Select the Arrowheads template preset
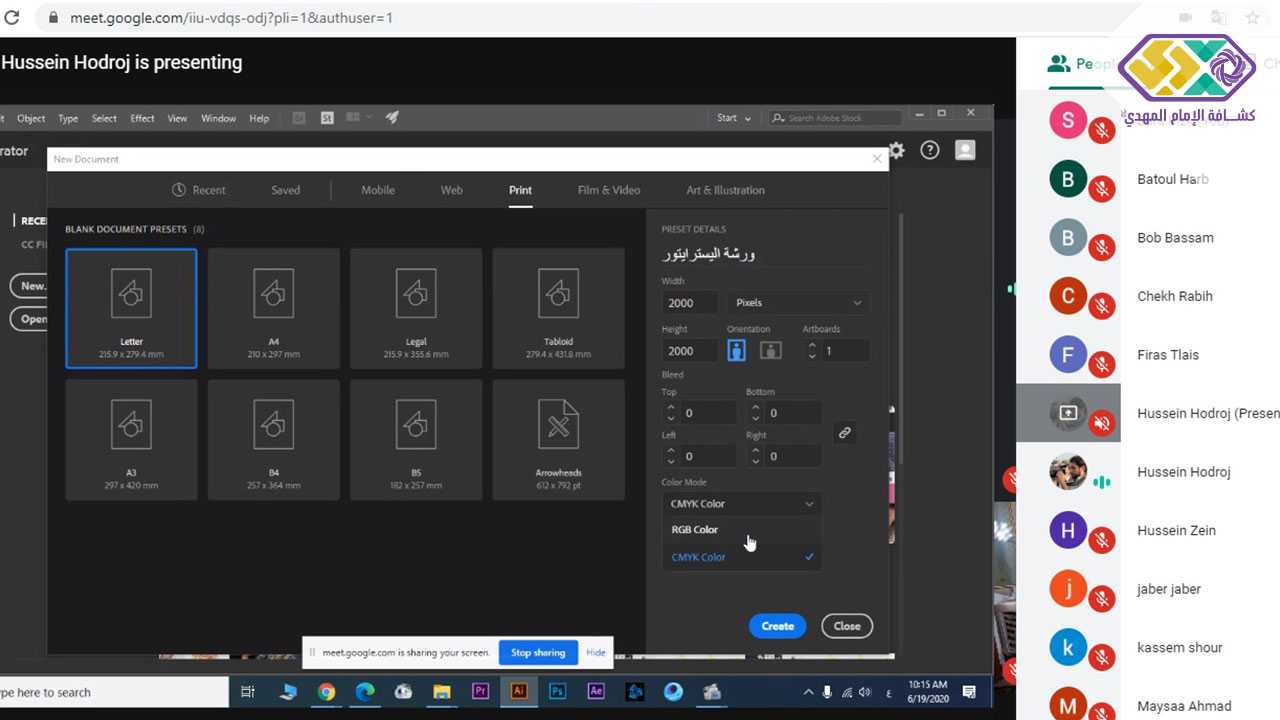This screenshot has width=1280, height=720. click(x=558, y=439)
